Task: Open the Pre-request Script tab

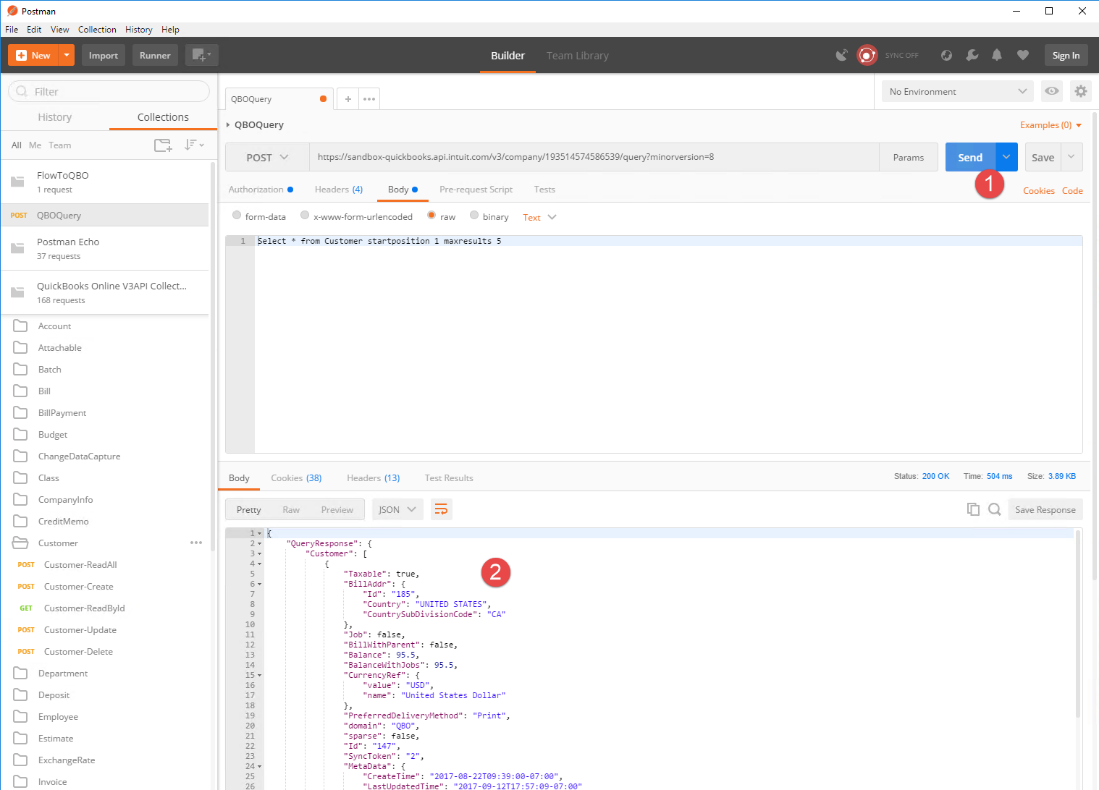Action: 476,189
